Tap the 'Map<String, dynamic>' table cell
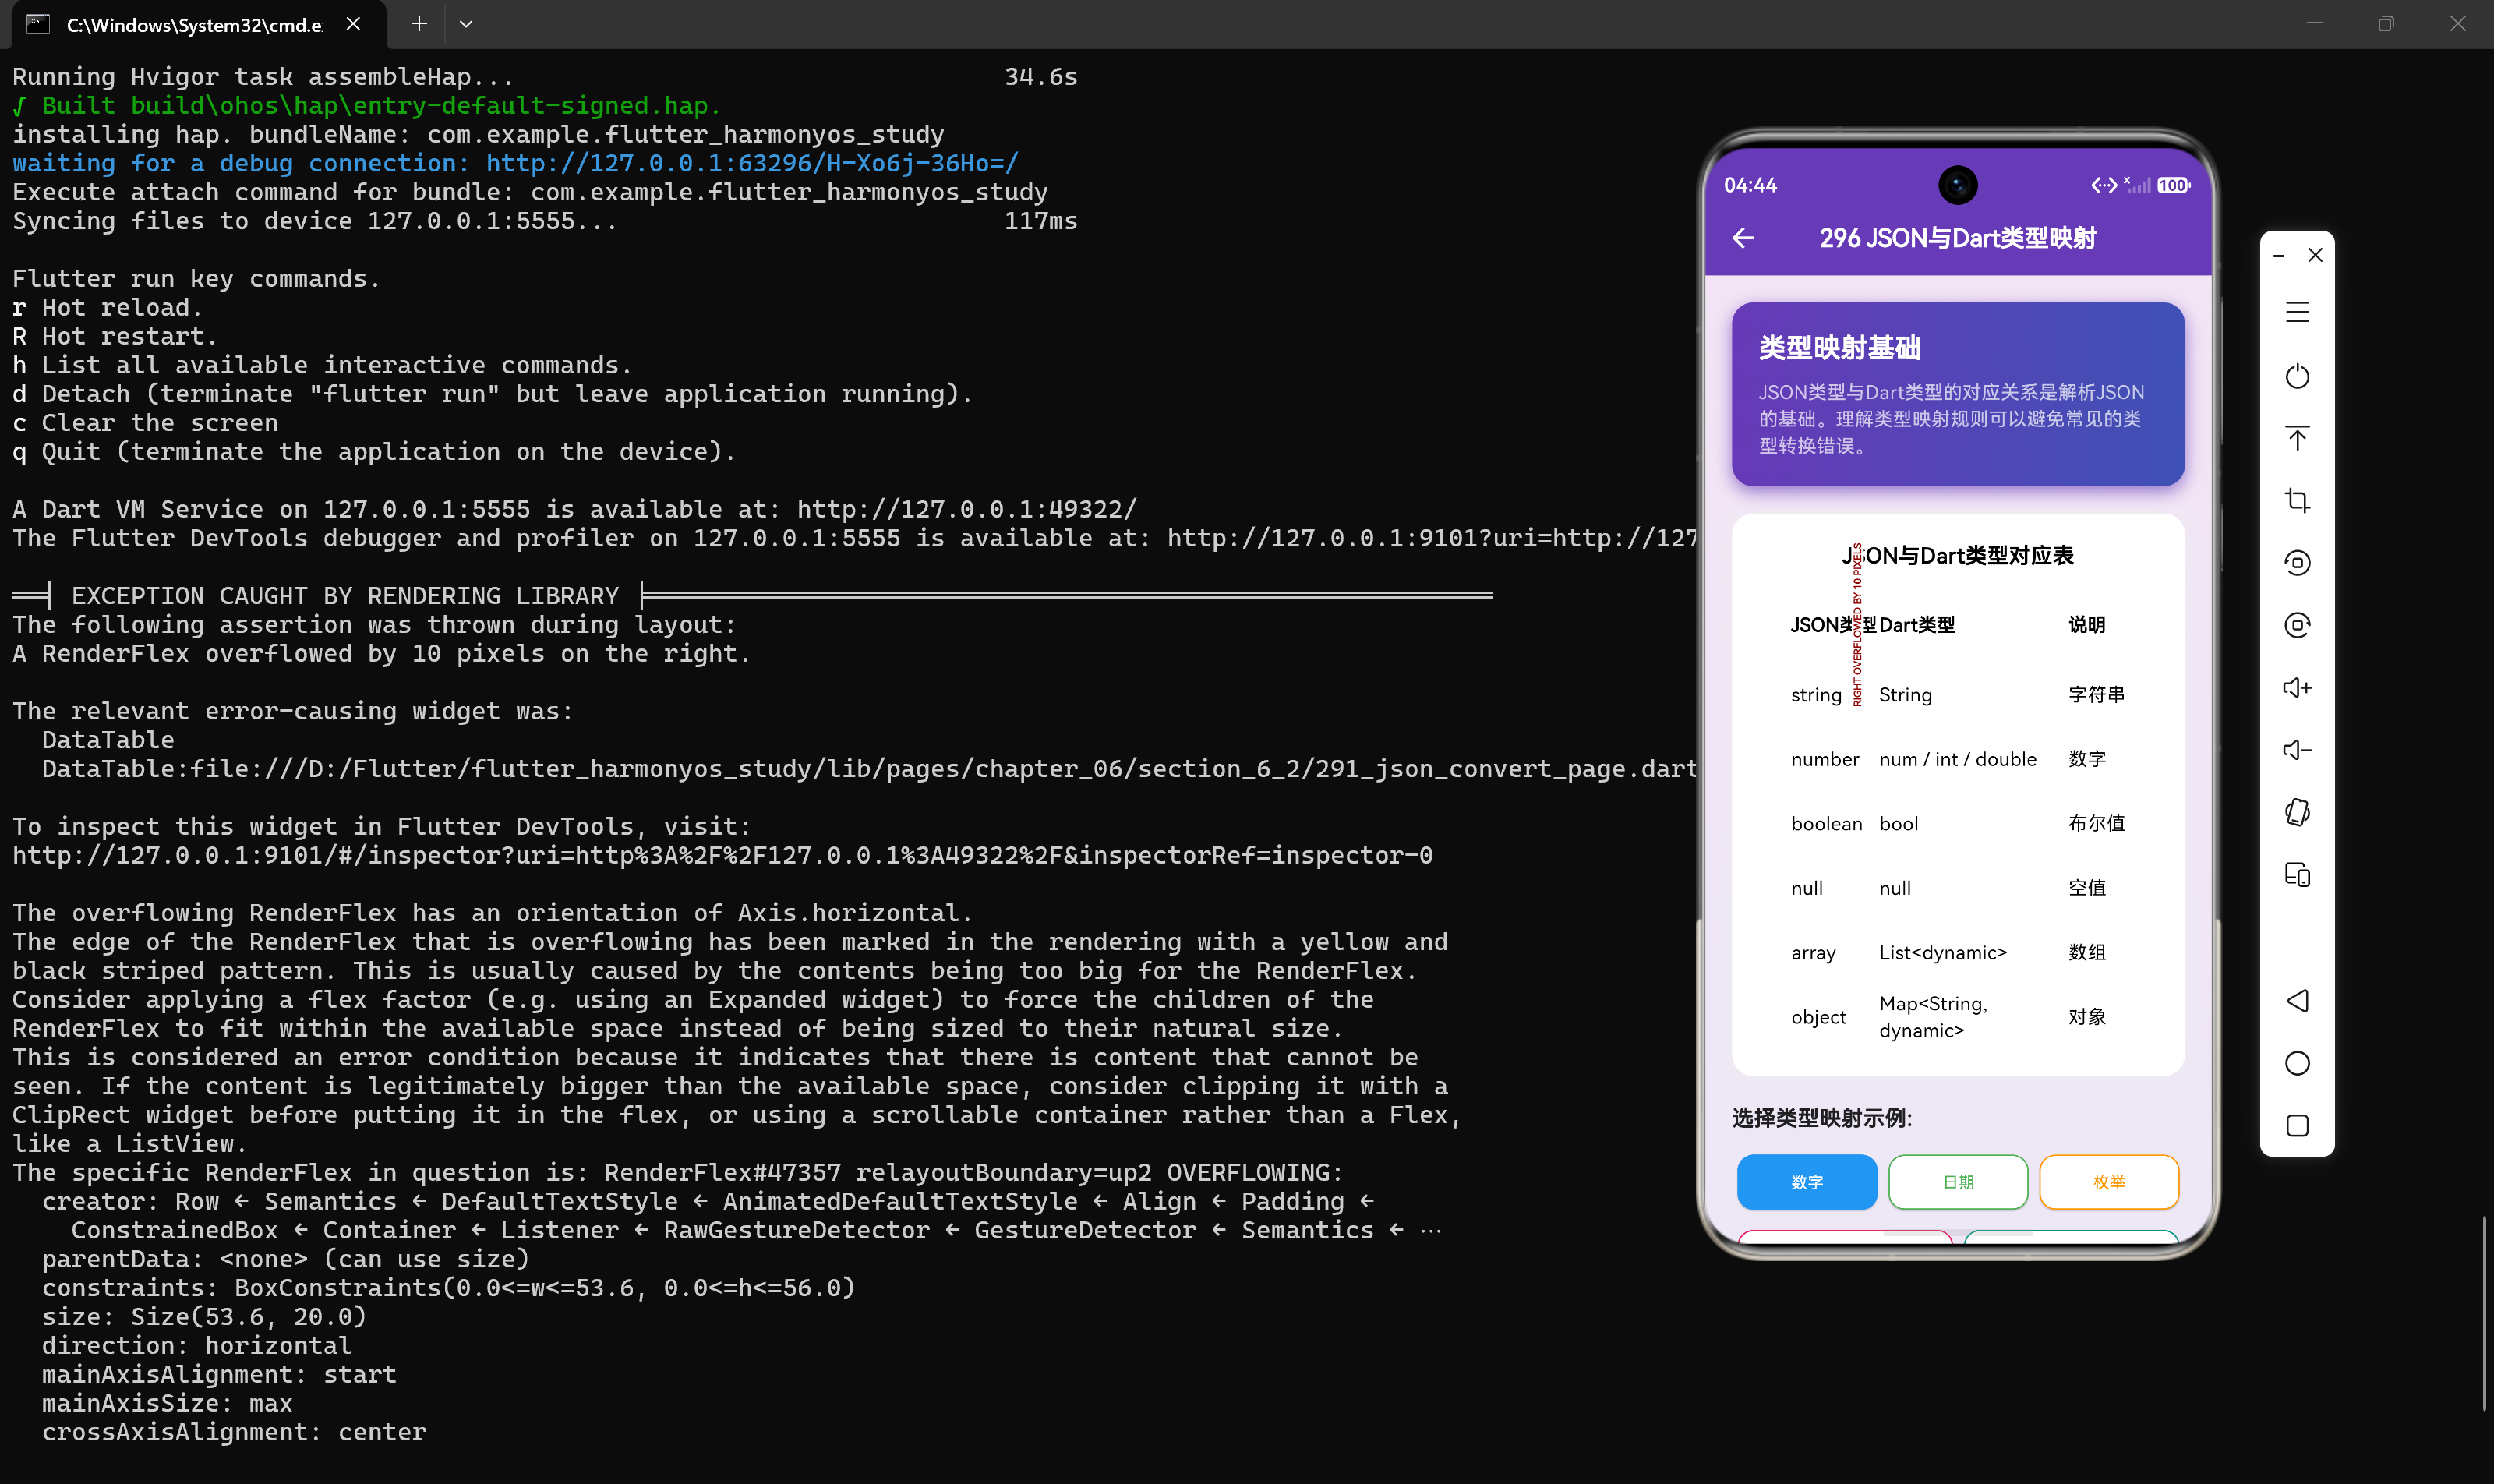This screenshot has height=1484, width=2494. [1932, 1017]
